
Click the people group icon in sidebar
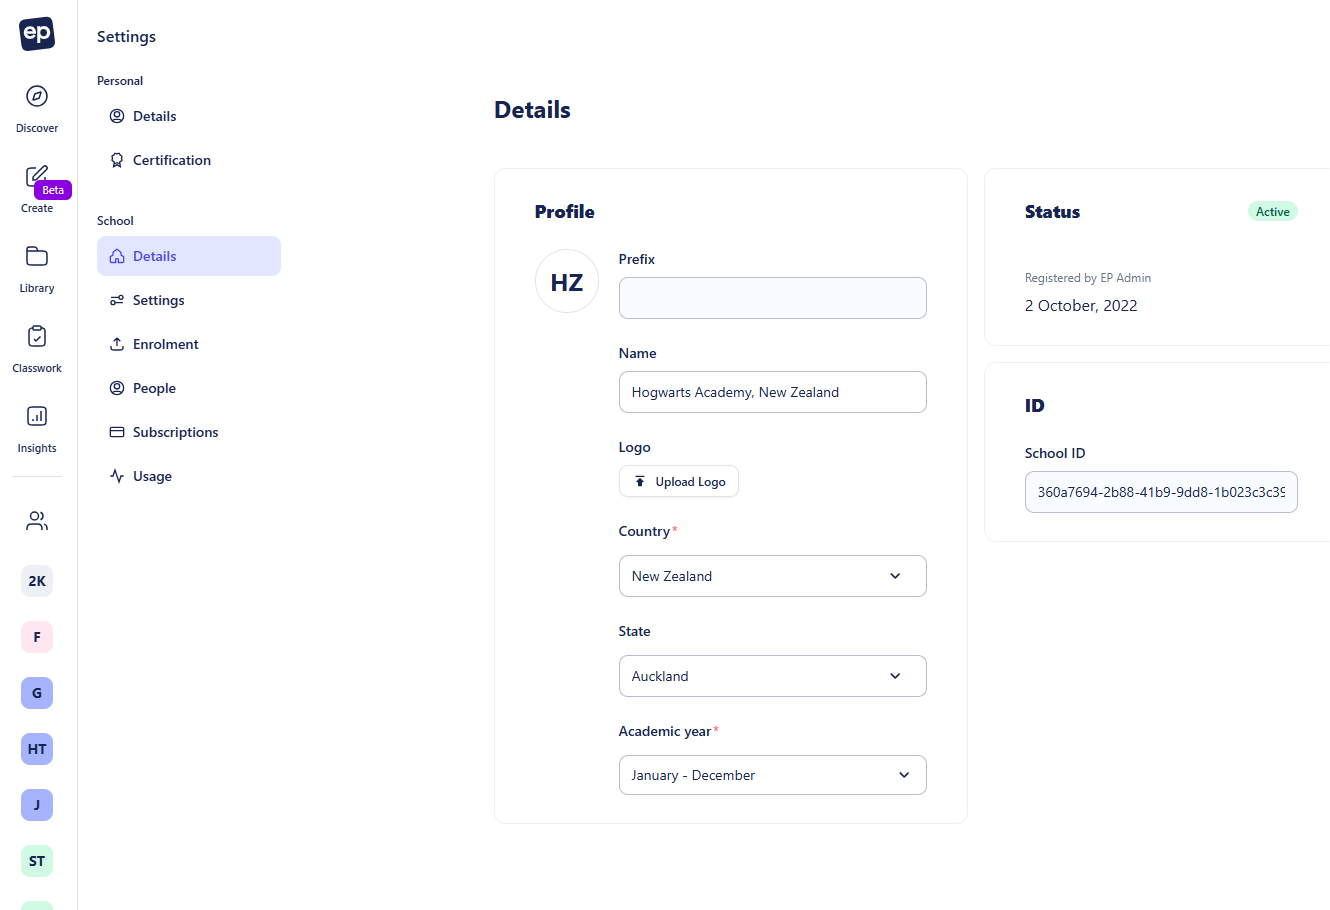(x=37, y=520)
